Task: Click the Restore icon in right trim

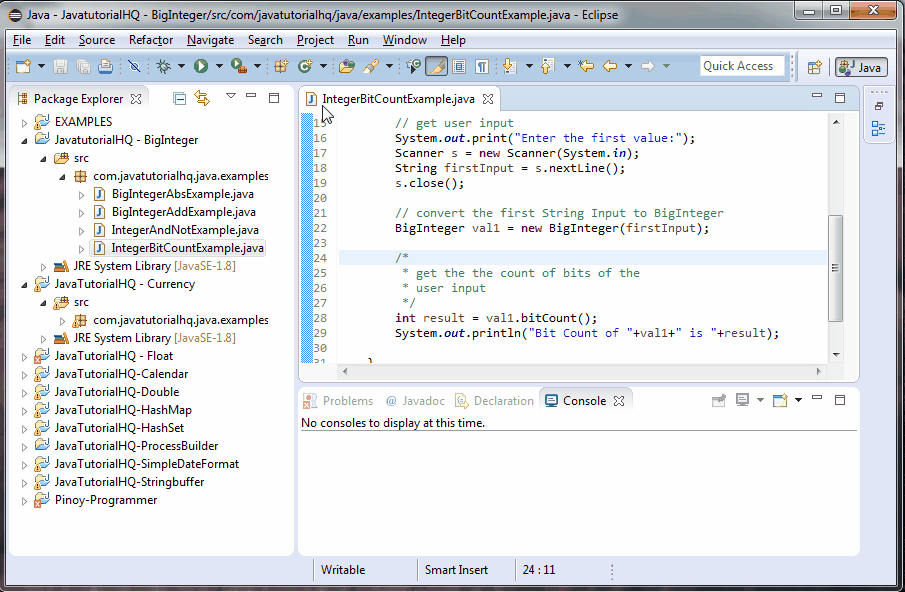Action: pyautogui.click(x=878, y=106)
